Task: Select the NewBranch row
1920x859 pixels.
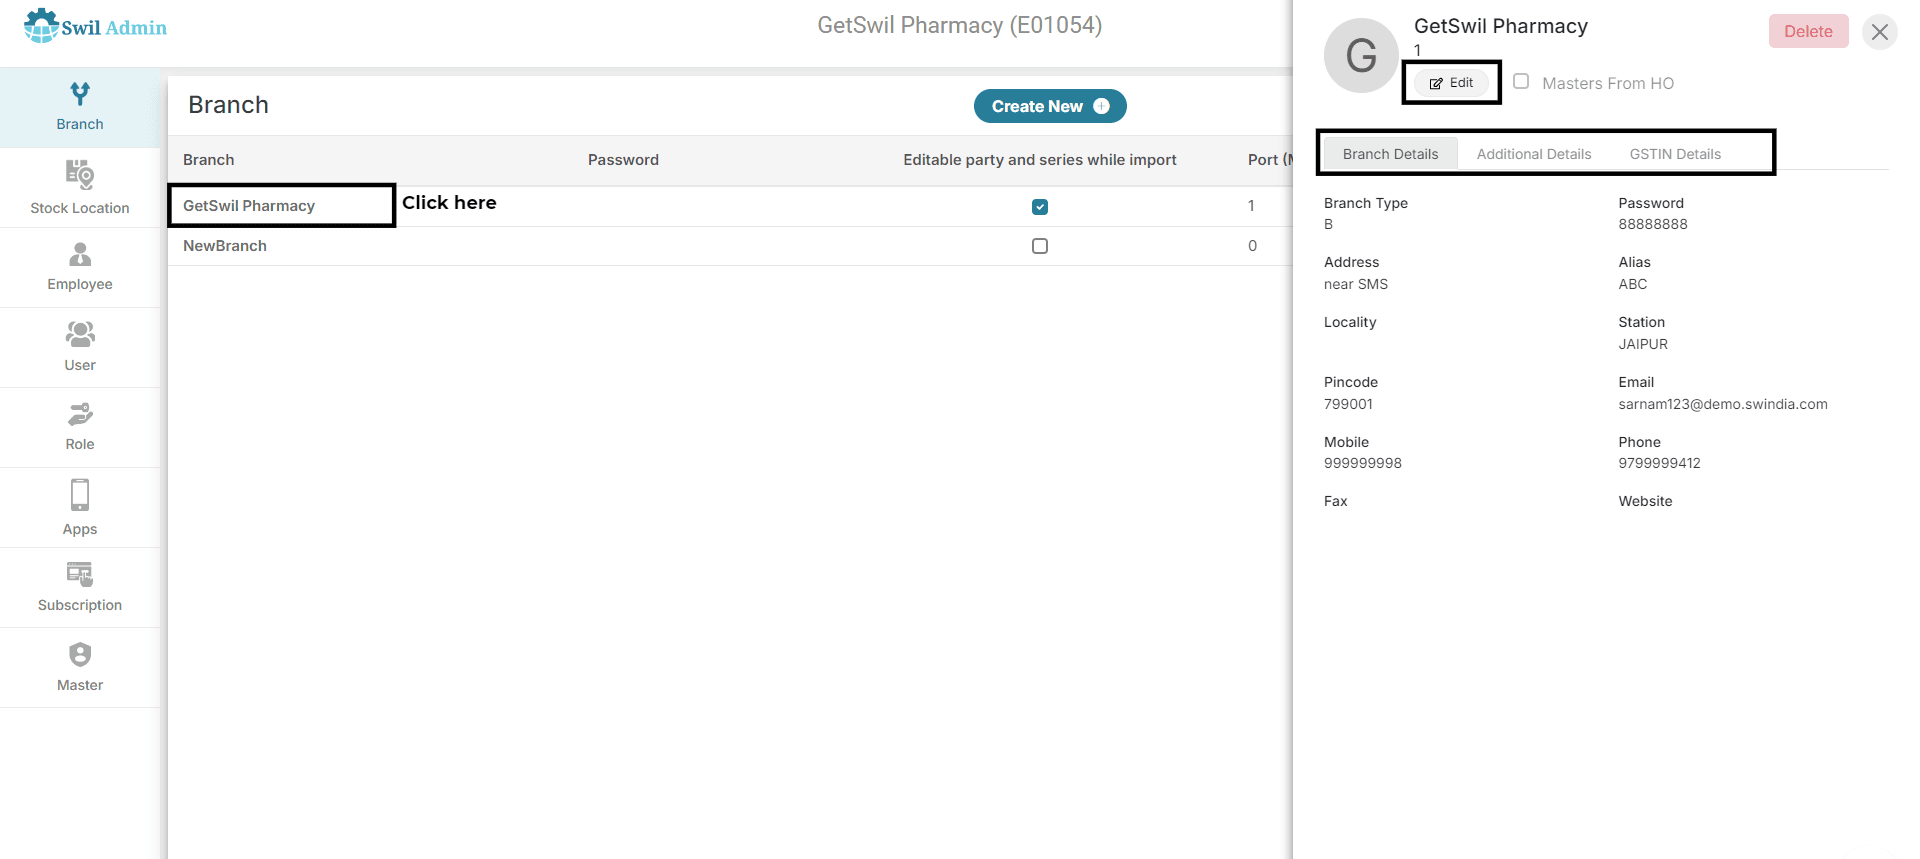Action: [730, 246]
